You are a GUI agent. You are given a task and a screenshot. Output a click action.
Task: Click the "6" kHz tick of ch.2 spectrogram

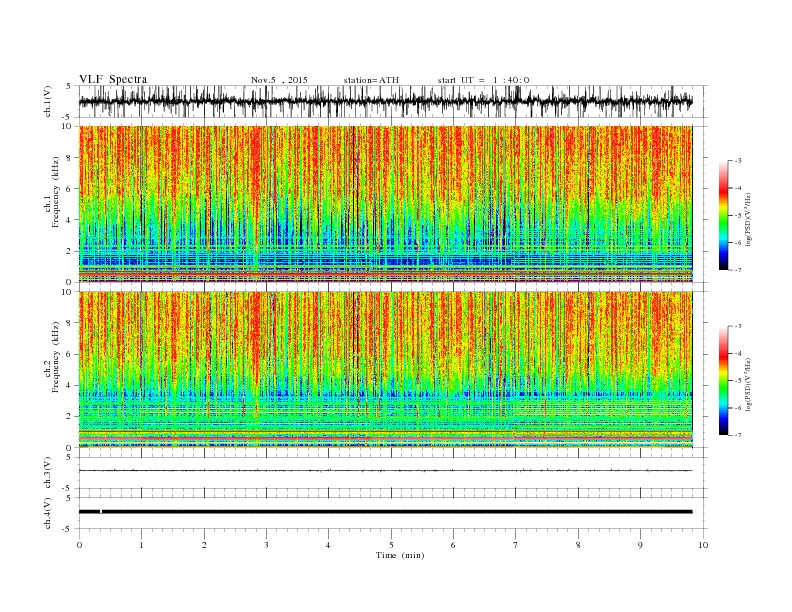(69, 354)
